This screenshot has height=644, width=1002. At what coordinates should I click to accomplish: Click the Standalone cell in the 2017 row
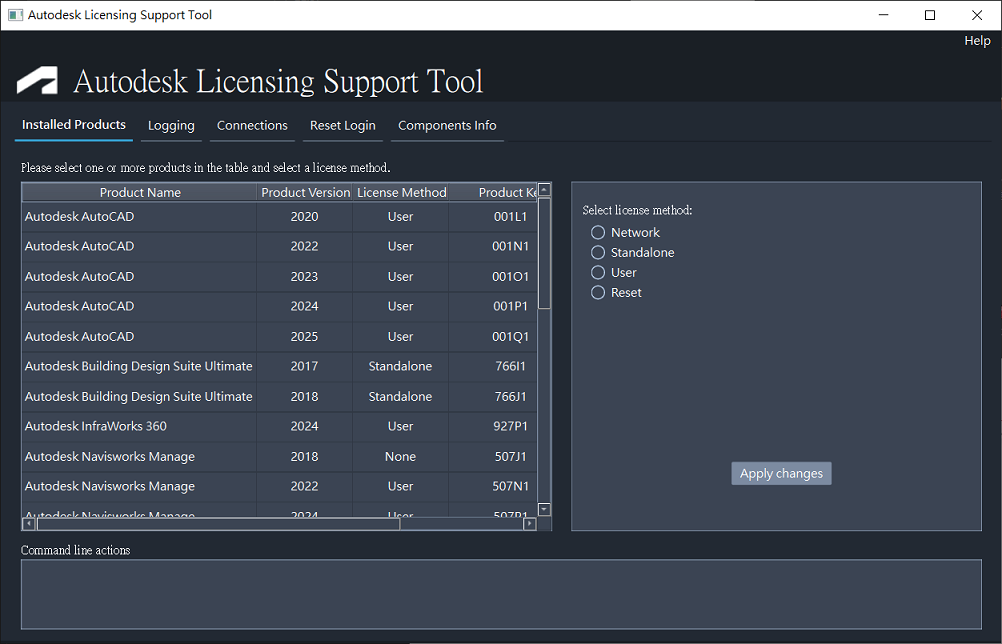[x=400, y=366]
